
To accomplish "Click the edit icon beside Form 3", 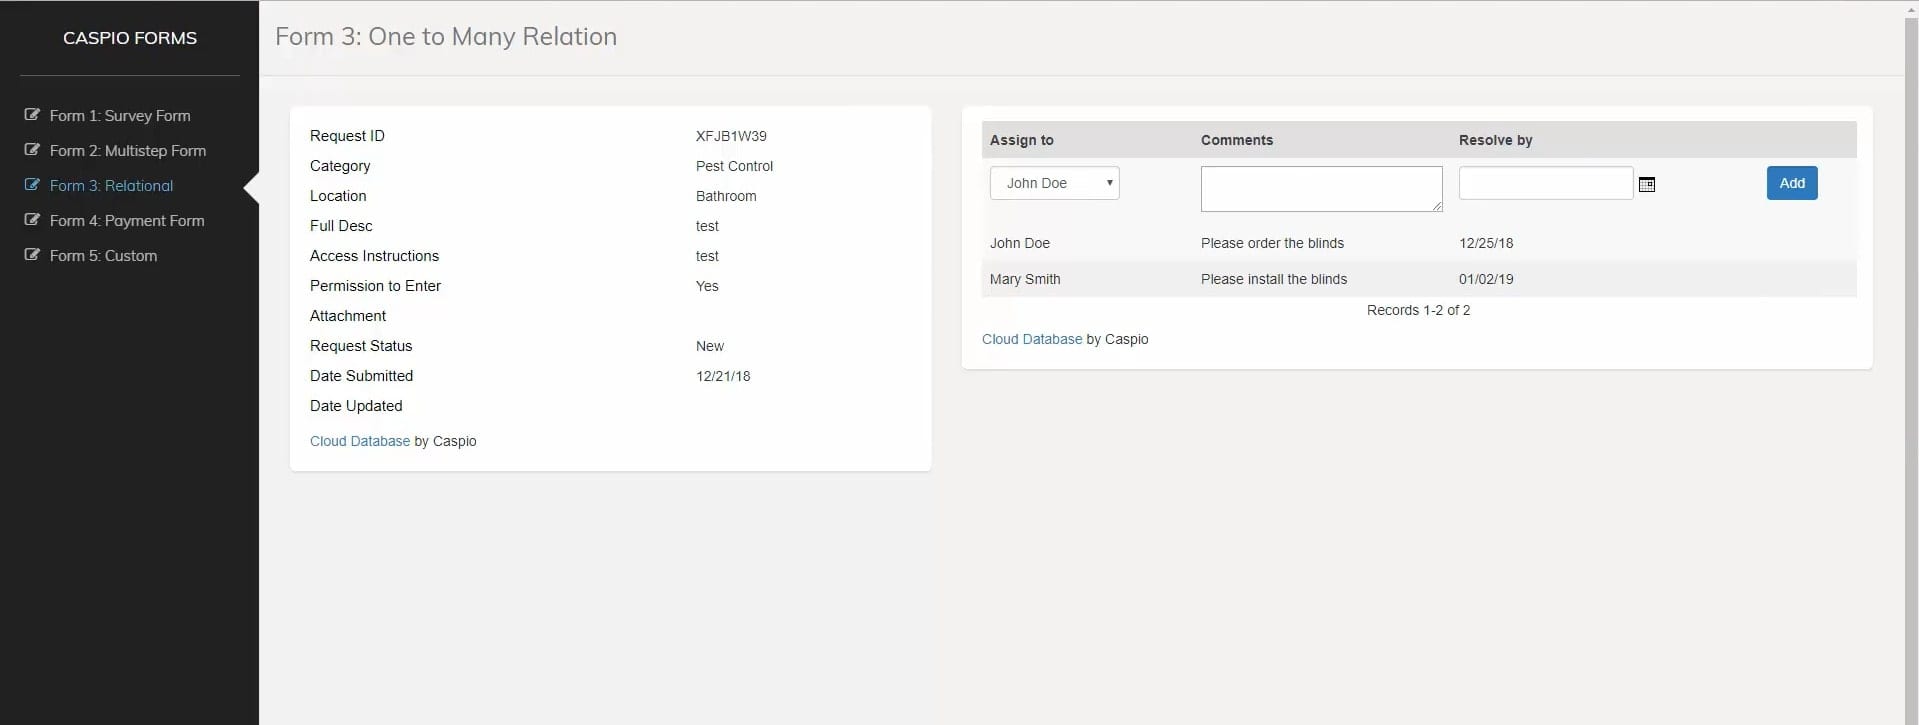I will point(32,185).
